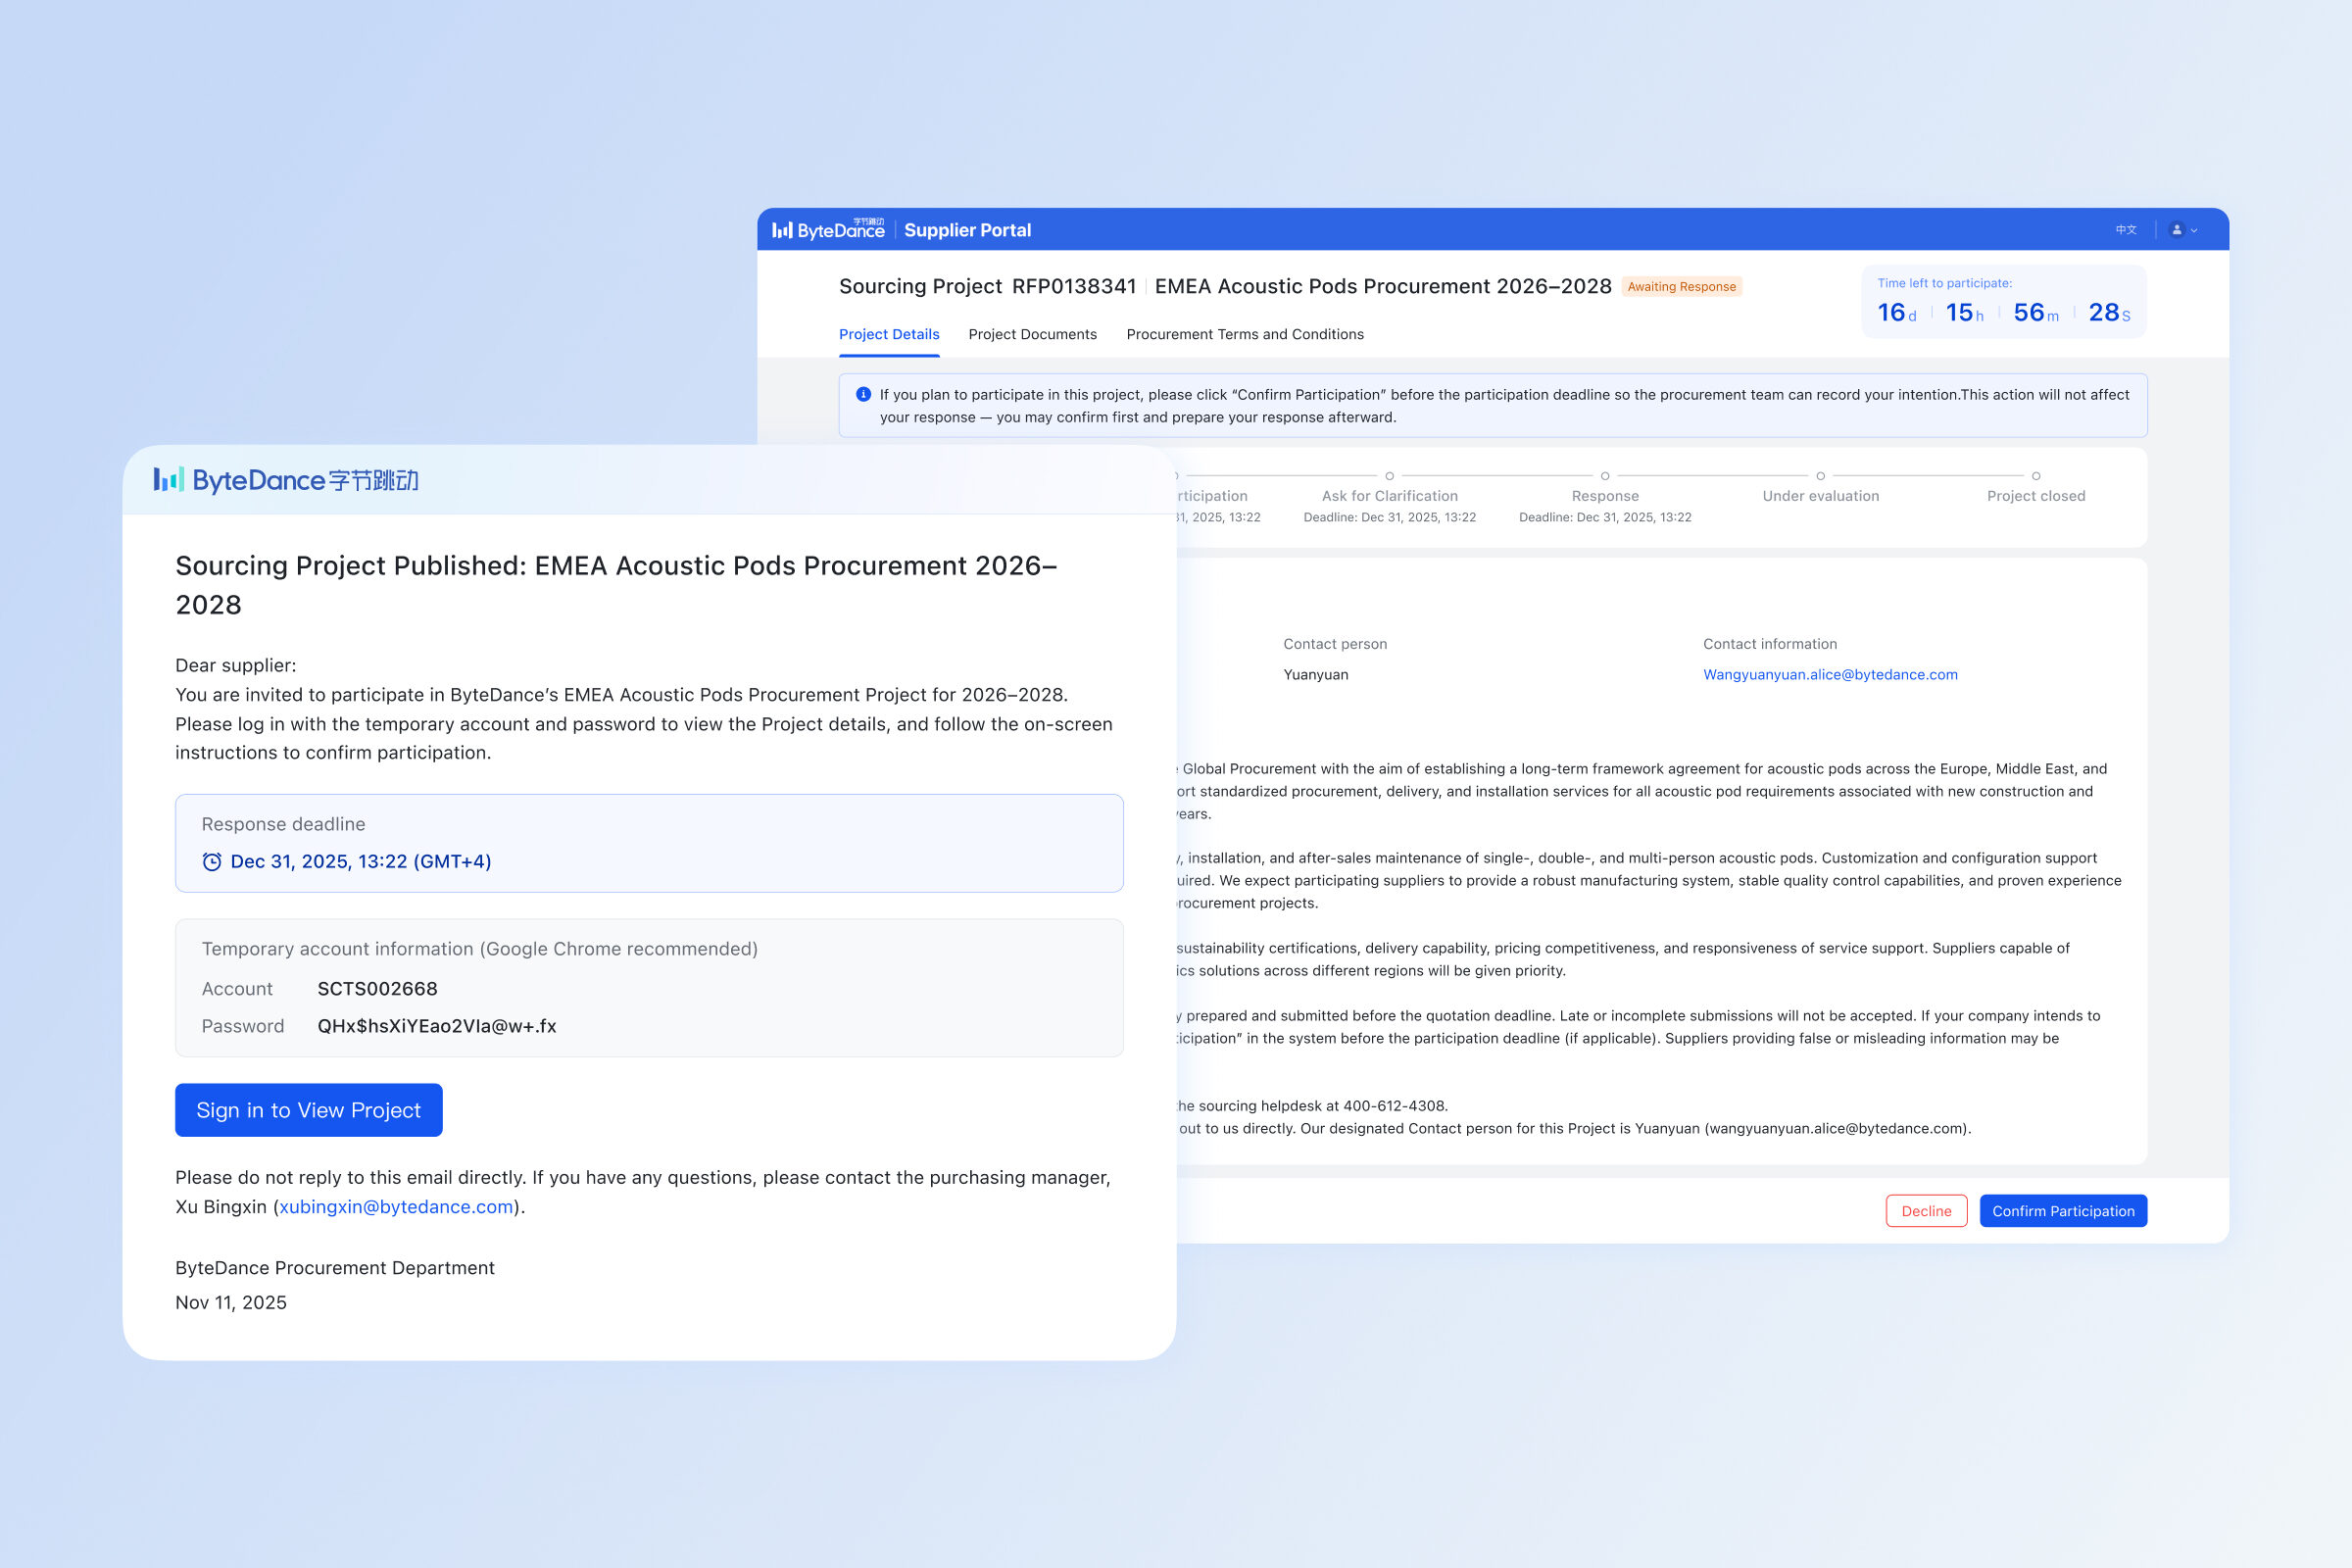Open the user avatar icon in the top bar
Image resolution: width=2352 pixels, height=1568 pixels.
pyautogui.click(x=2177, y=229)
